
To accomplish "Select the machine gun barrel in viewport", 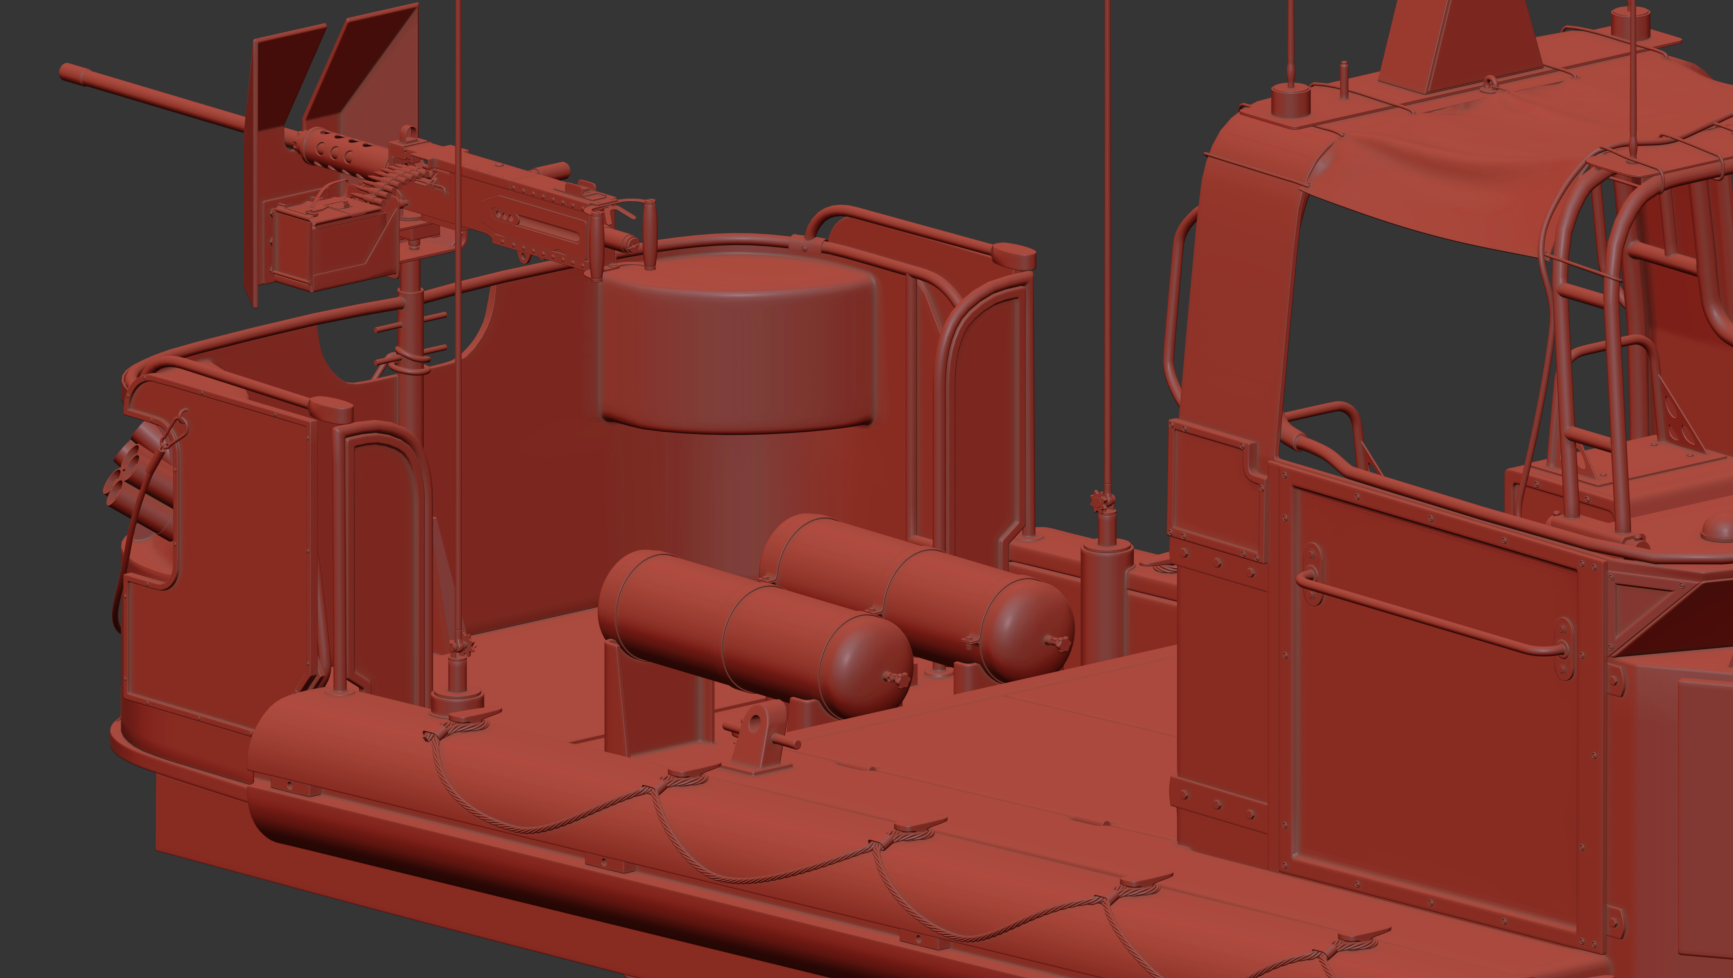I will [x=155, y=98].
